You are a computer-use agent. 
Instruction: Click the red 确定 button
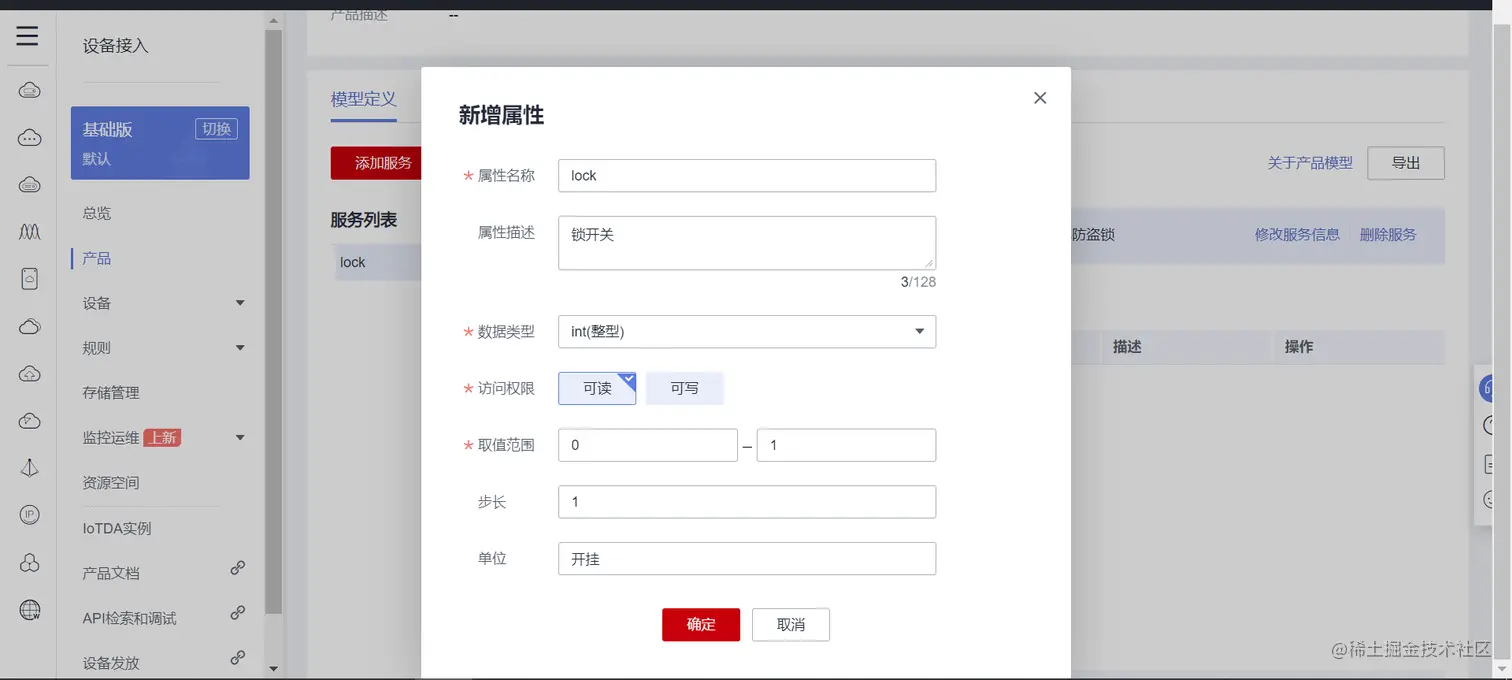click(701, 624)
